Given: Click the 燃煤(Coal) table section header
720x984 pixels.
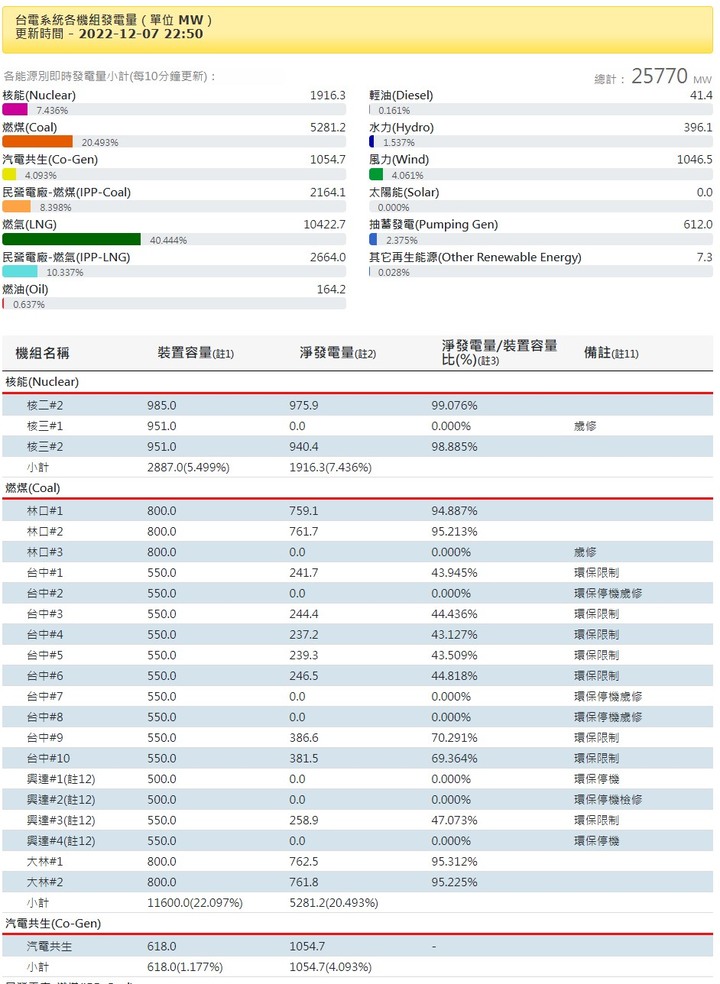Looking at the screenshot, I should (x=33, y=488).
